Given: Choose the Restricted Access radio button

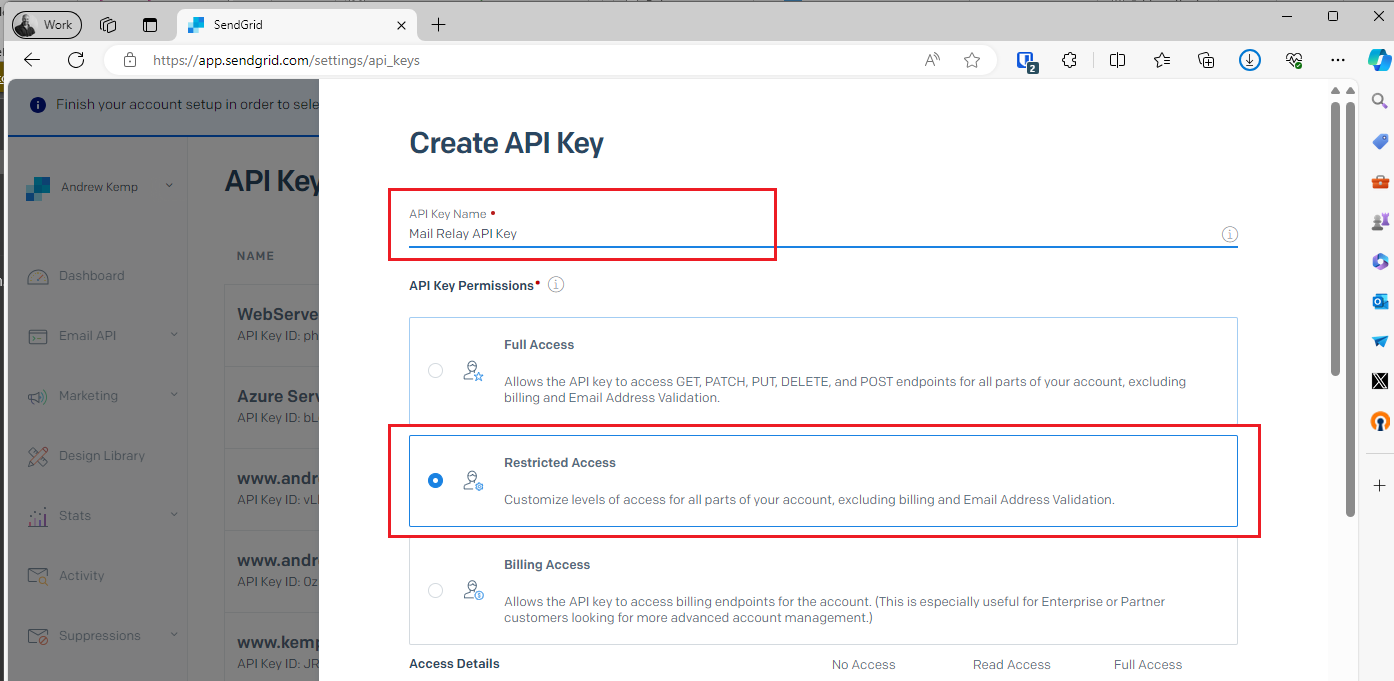Looking at the screenshot, I should point(435,480).
